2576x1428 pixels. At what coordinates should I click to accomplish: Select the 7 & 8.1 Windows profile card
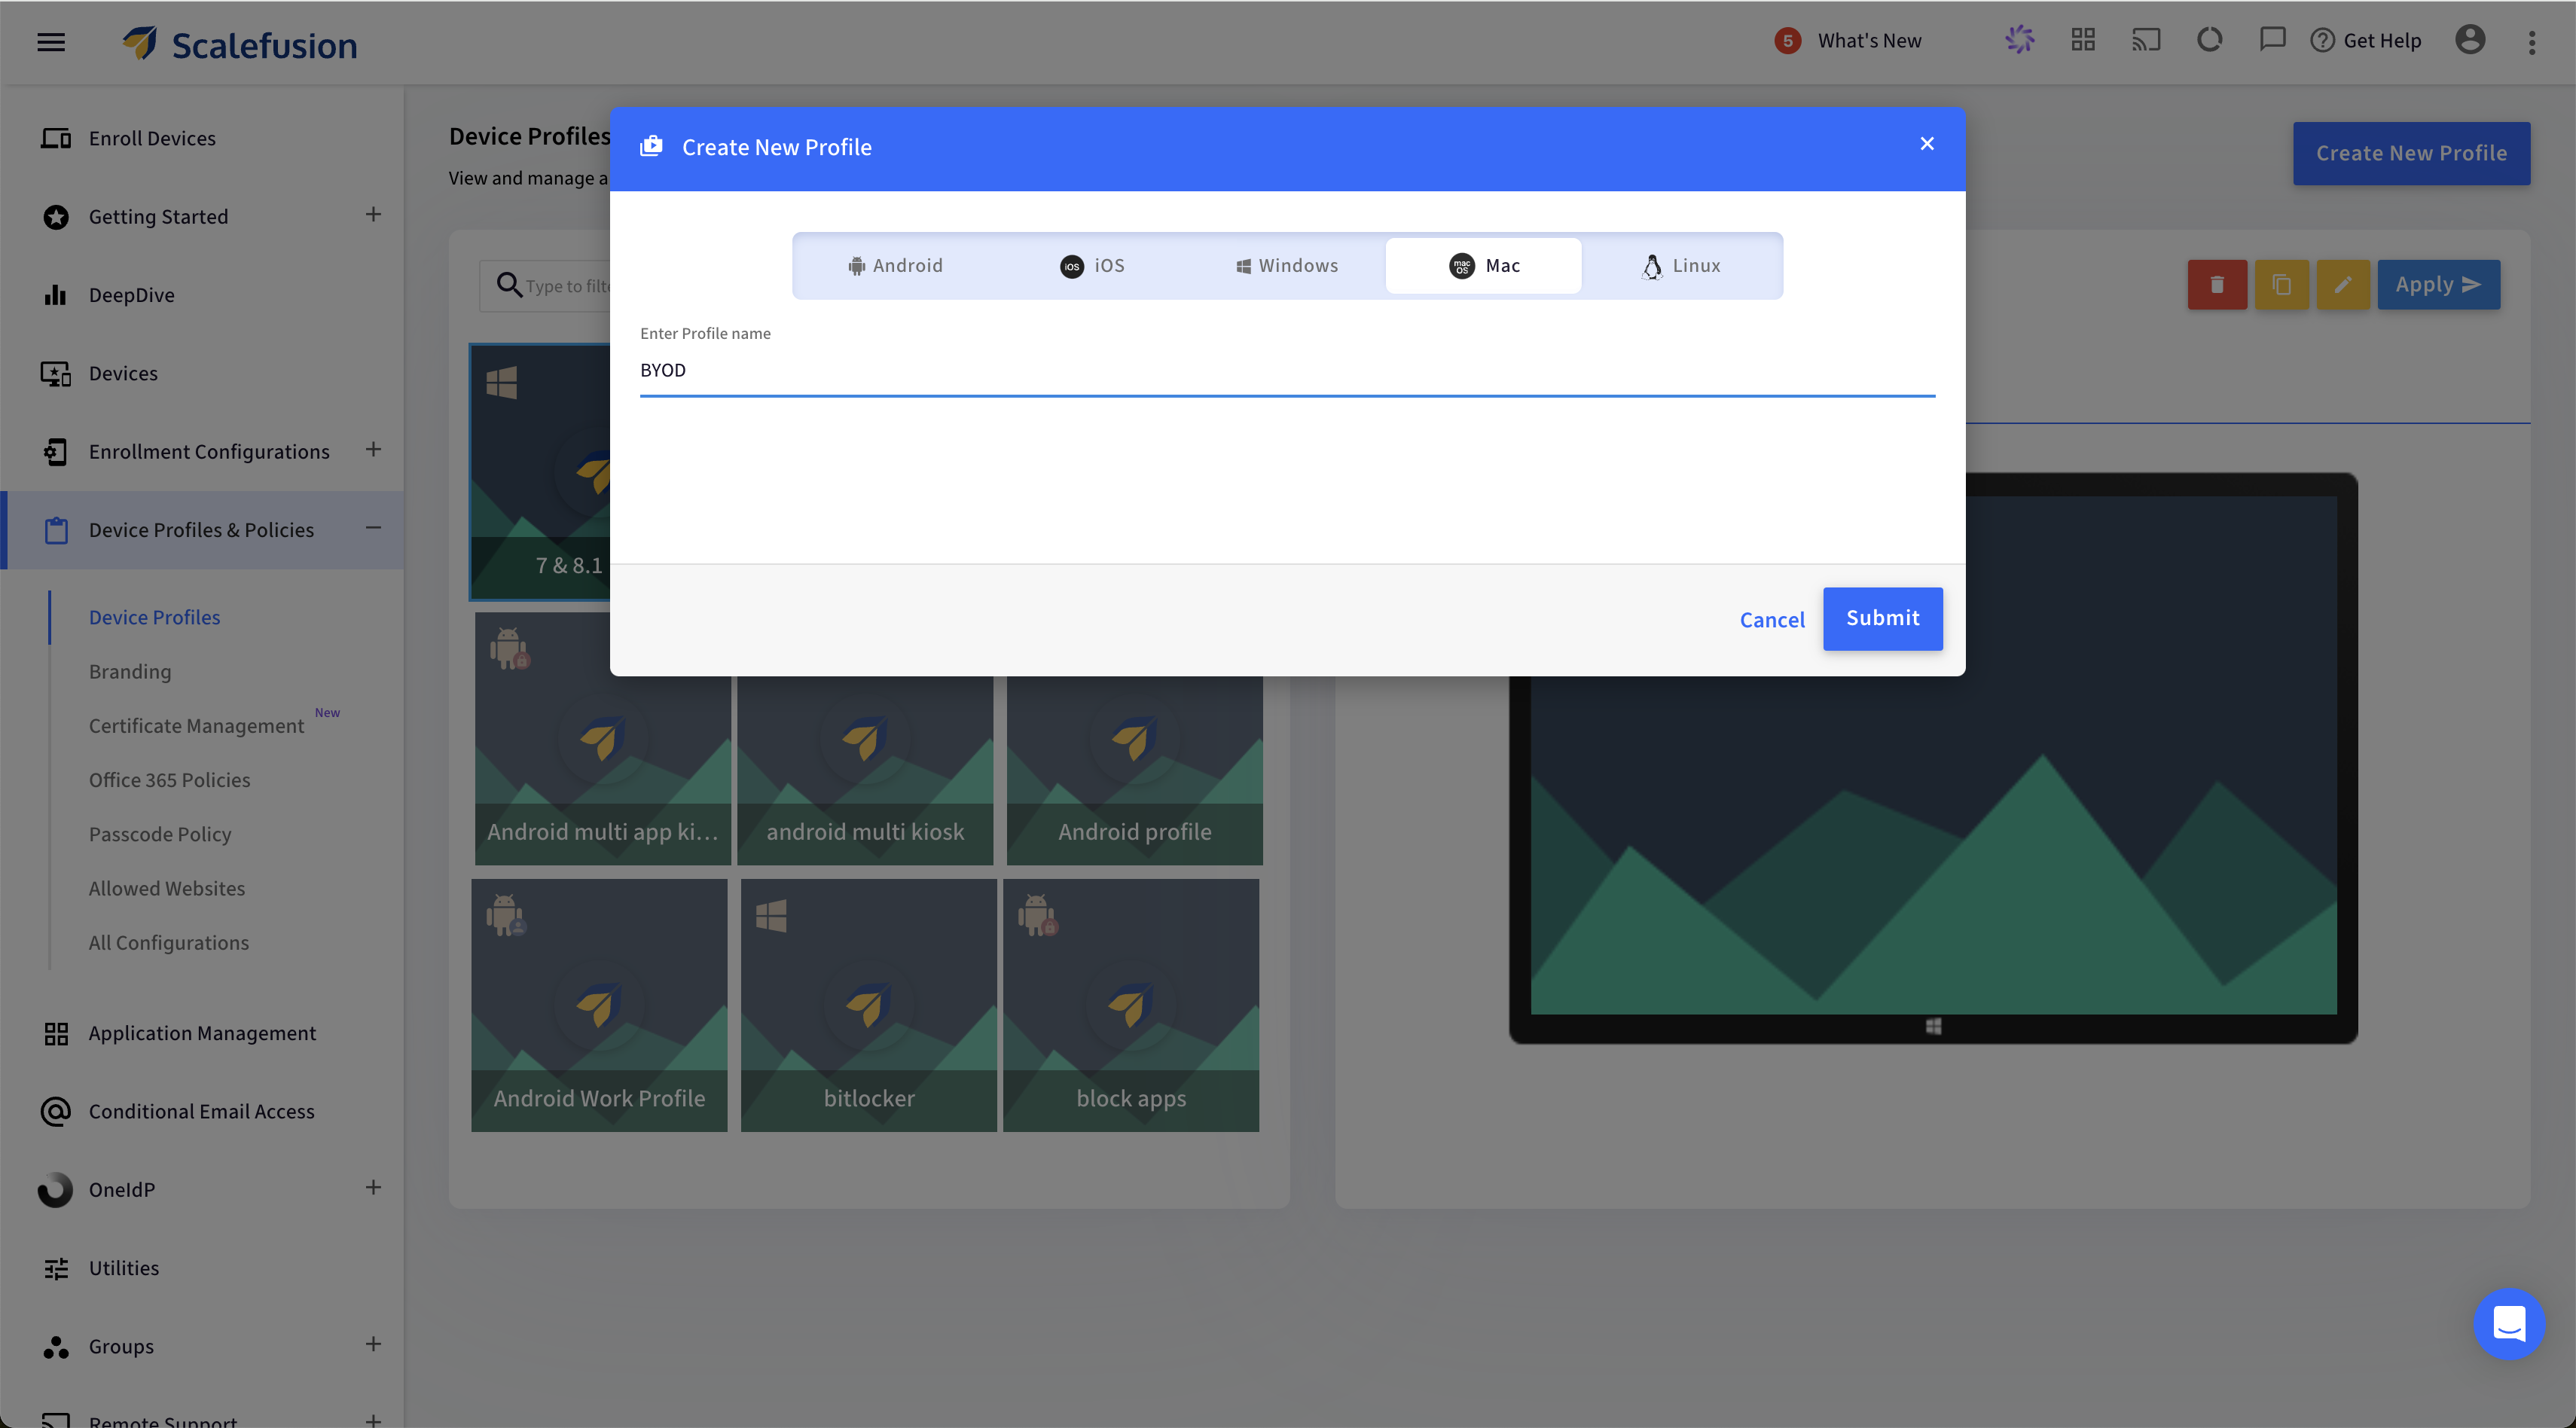coord(541,472)
